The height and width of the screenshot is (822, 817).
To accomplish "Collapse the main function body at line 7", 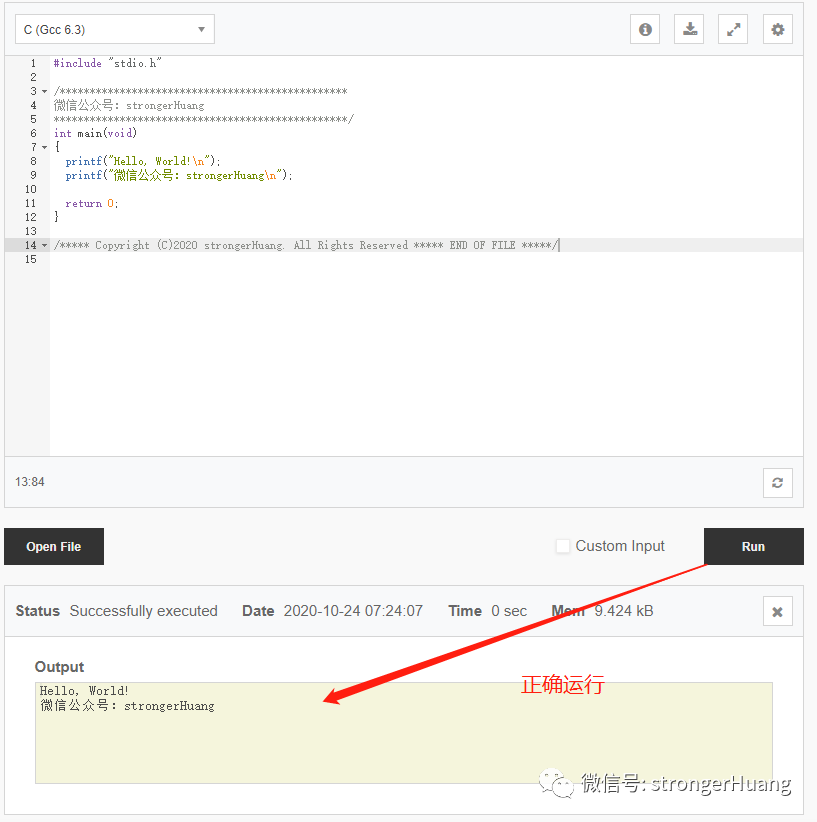I will point(45,147).
